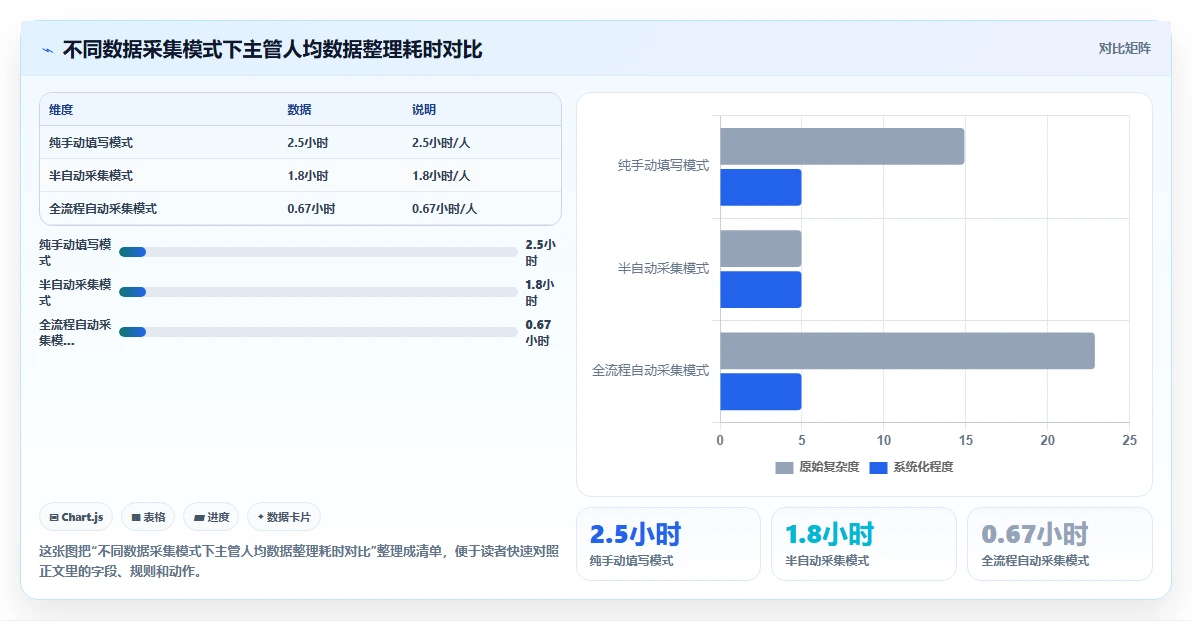Click progress bar for 纯手动填写模式
This screenshot has height=621, width=1192.
(x=318, y=252)
